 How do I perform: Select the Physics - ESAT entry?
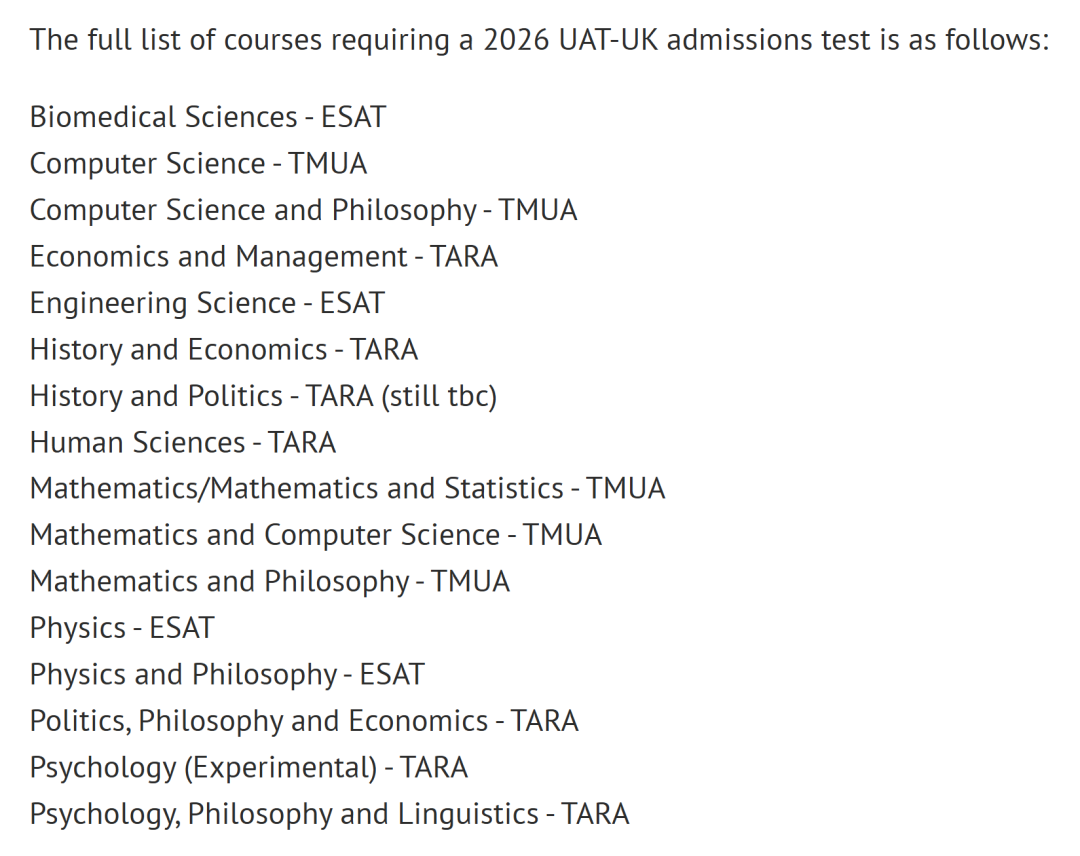point(122,628)
